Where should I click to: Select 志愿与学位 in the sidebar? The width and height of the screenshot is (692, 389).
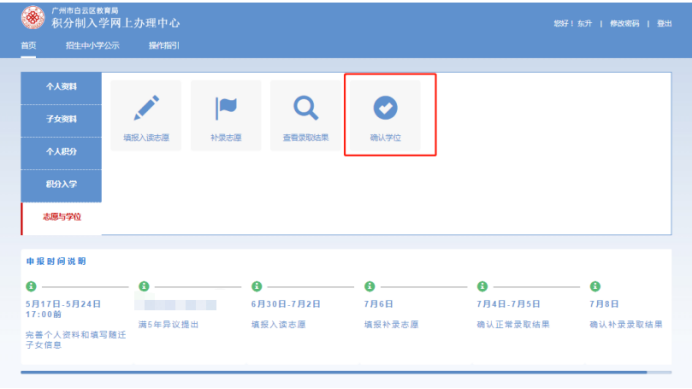coord(61,218)
